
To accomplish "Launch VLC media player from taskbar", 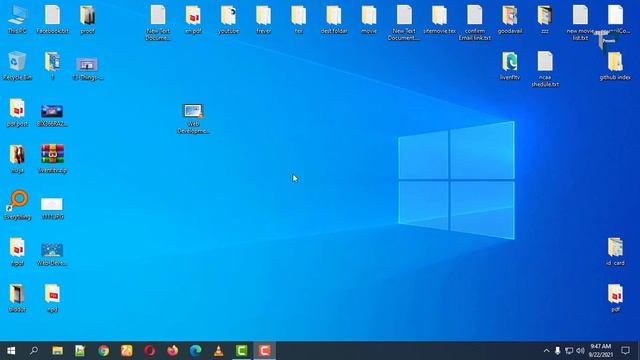I will 218,351.
